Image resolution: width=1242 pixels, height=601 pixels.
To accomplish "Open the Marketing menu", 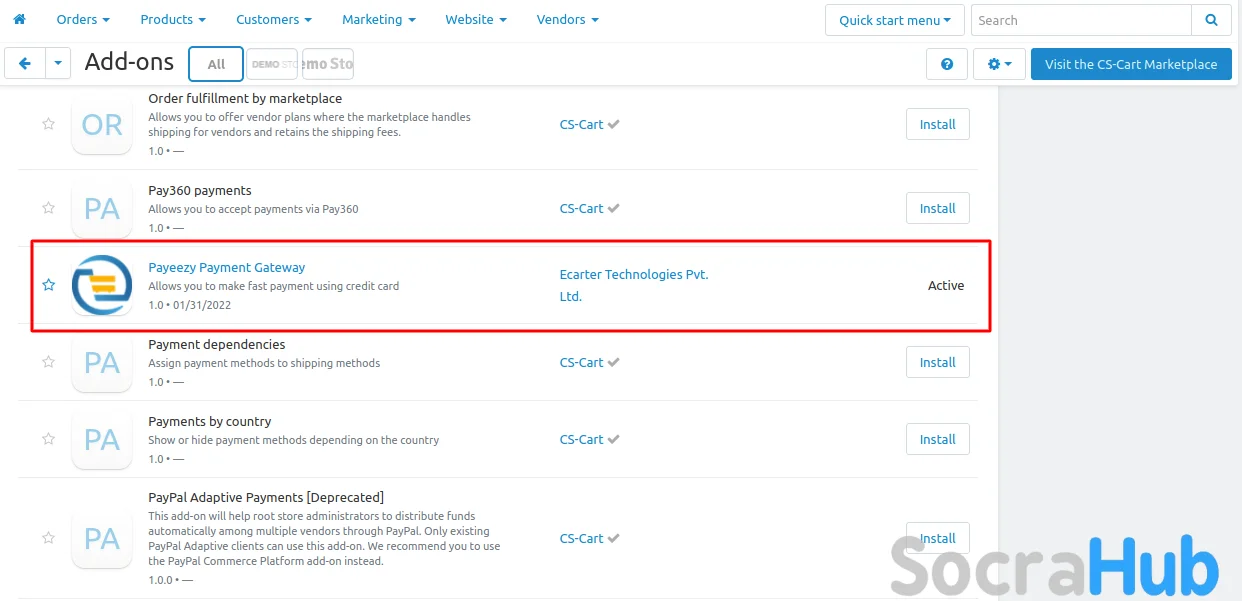I will tap(378, 19).
